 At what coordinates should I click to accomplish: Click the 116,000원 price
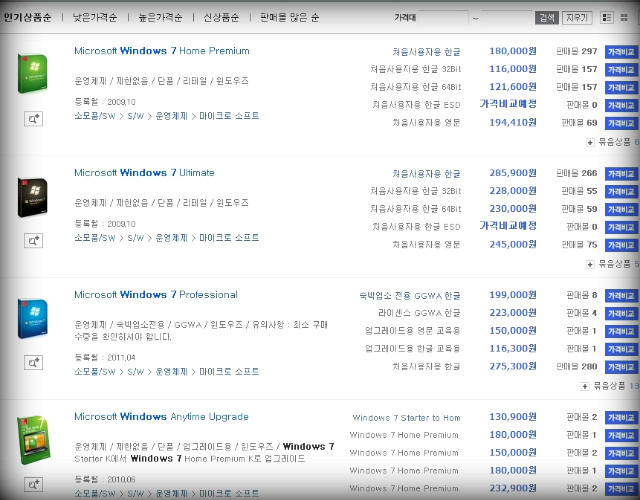tap(513, 69)
